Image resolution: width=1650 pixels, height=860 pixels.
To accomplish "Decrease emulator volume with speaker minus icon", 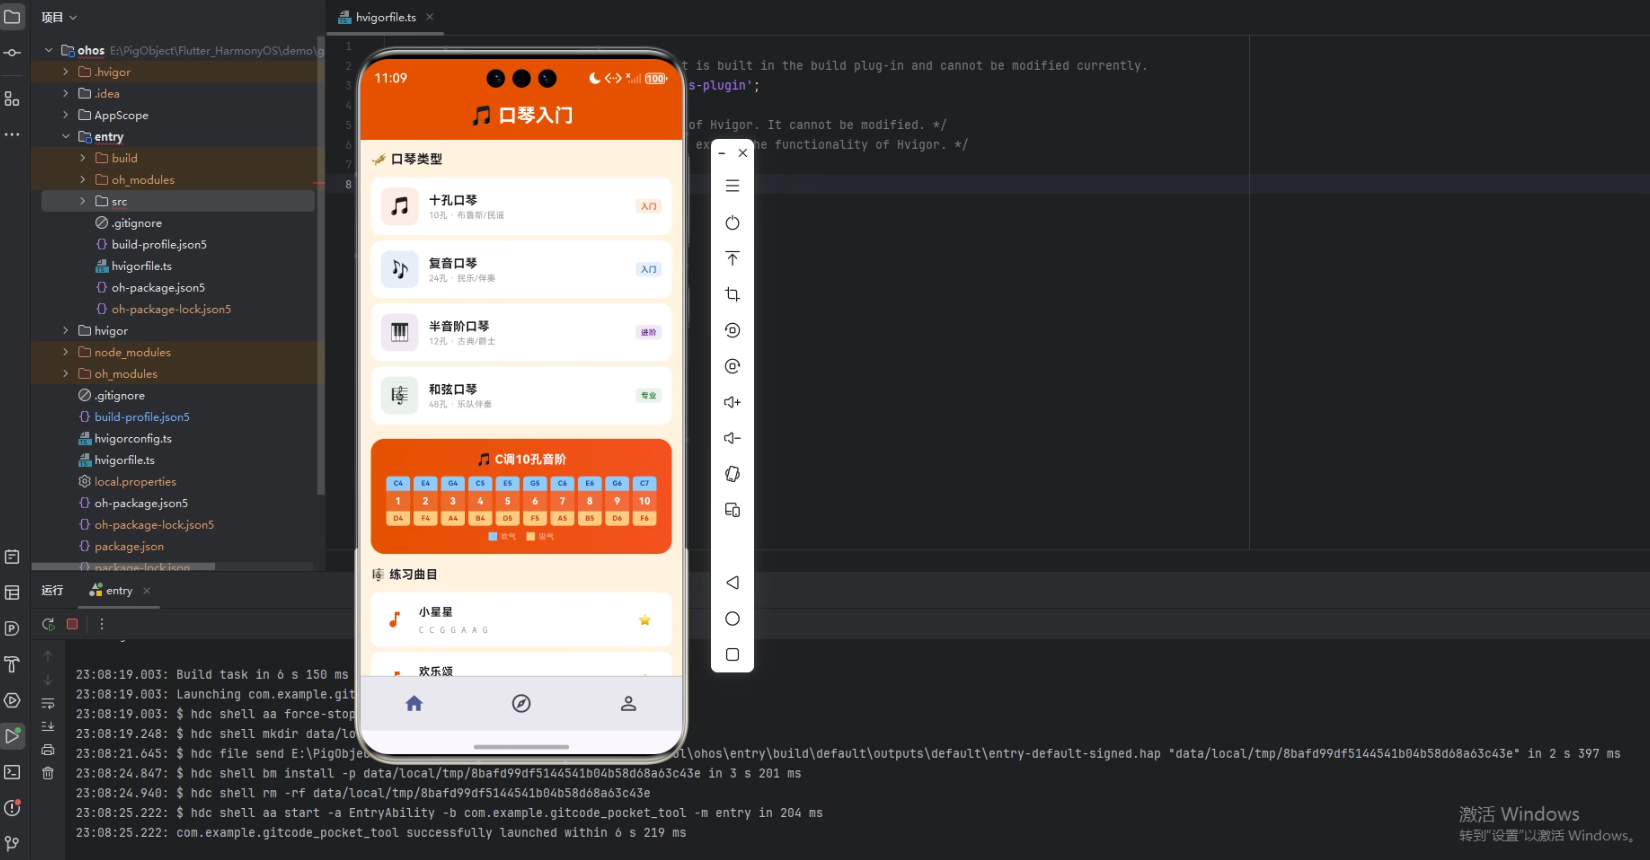I will (732, 438).
